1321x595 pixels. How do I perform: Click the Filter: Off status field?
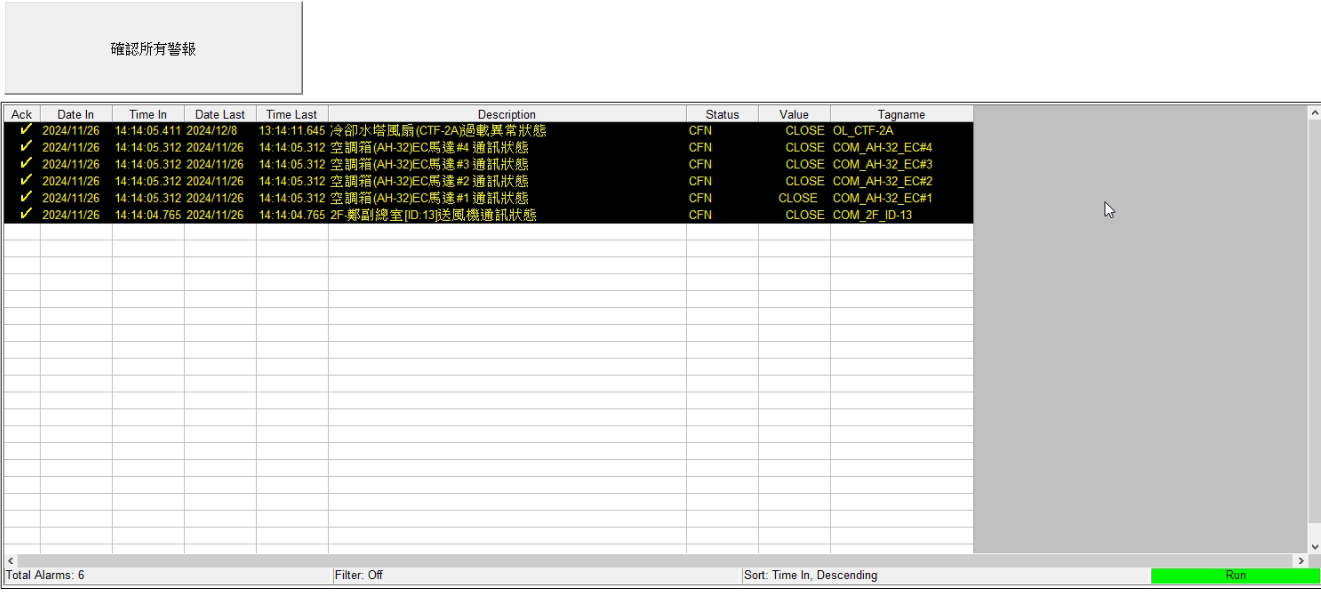[359, 576]
